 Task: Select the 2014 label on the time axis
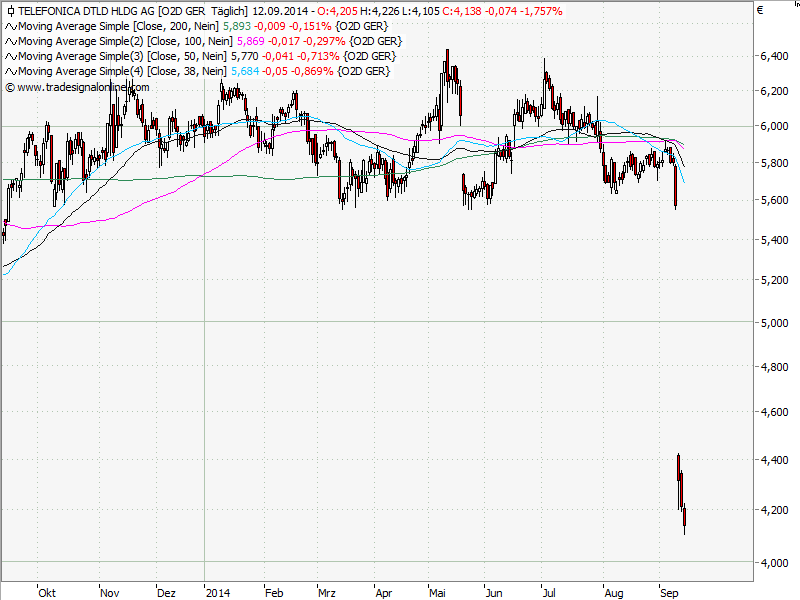[x=216, y=593]
